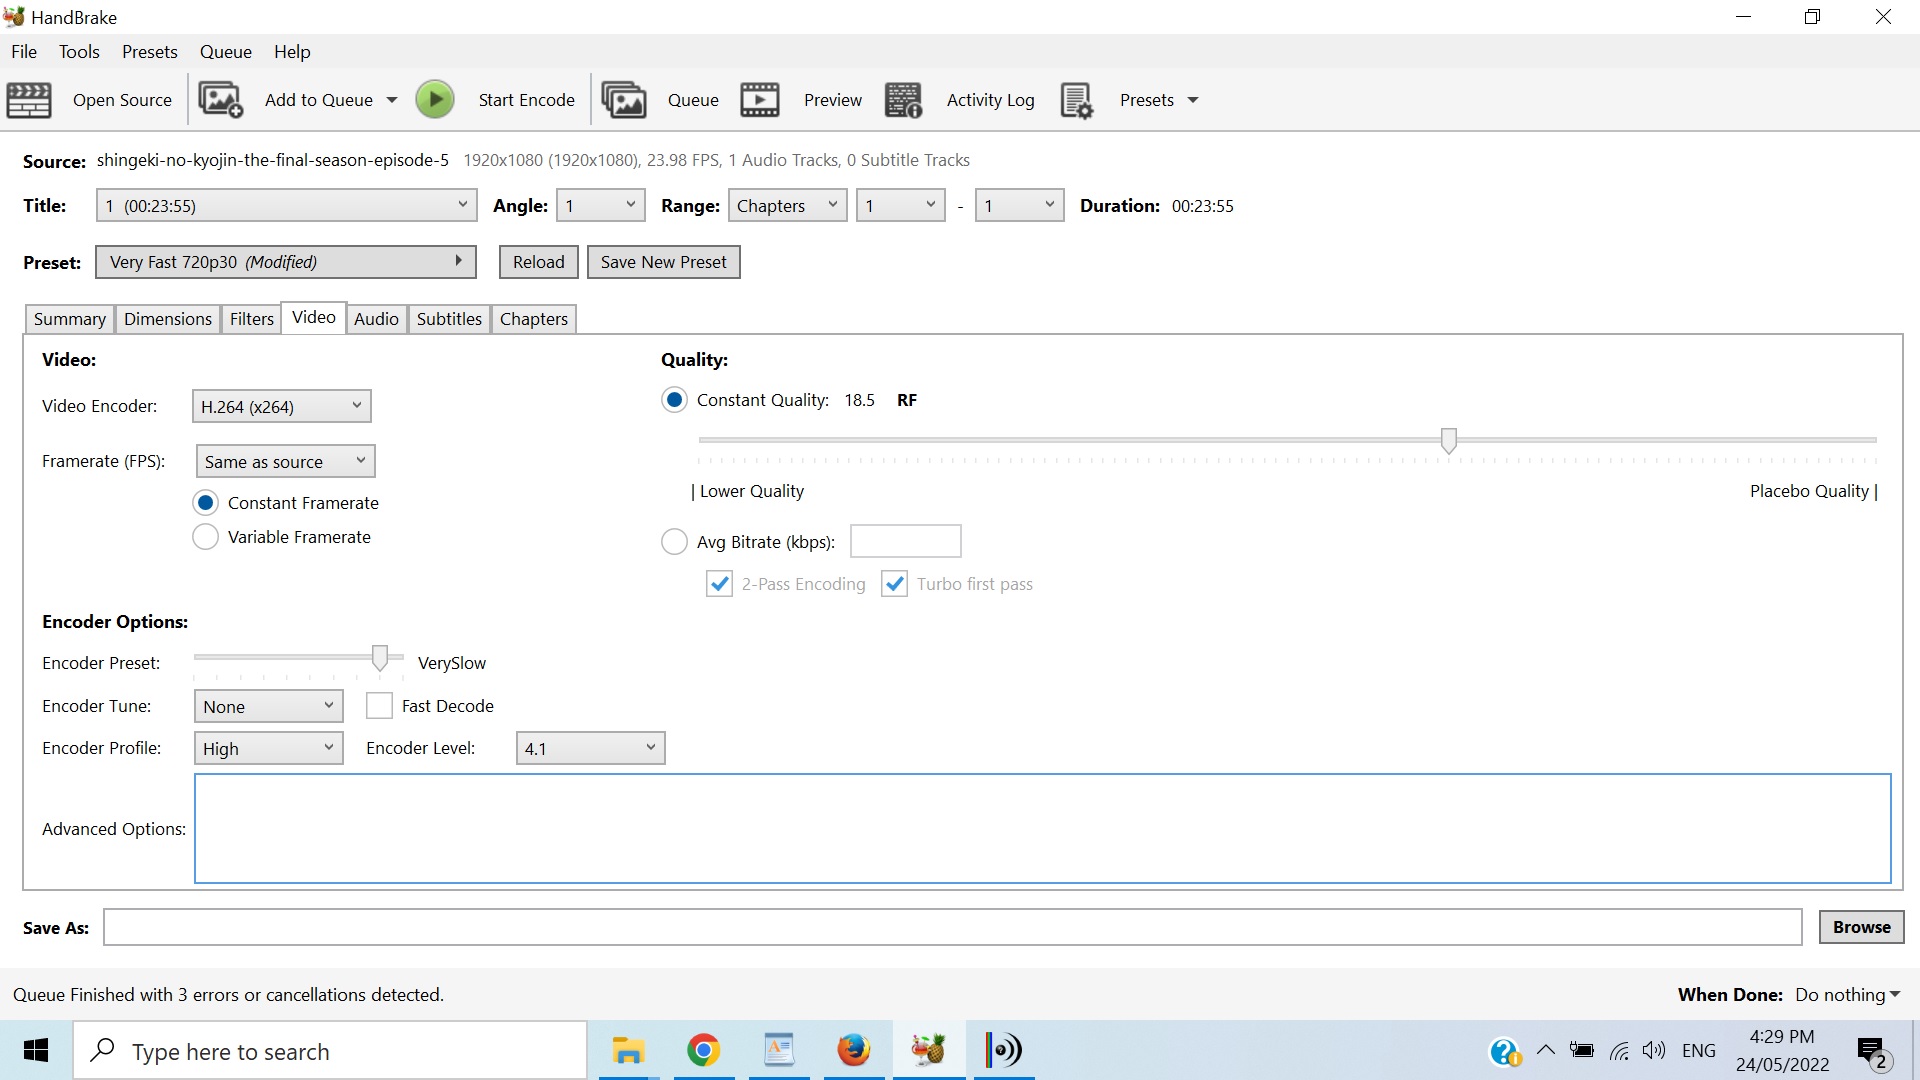Select Variable Framerate radio button

206,537
